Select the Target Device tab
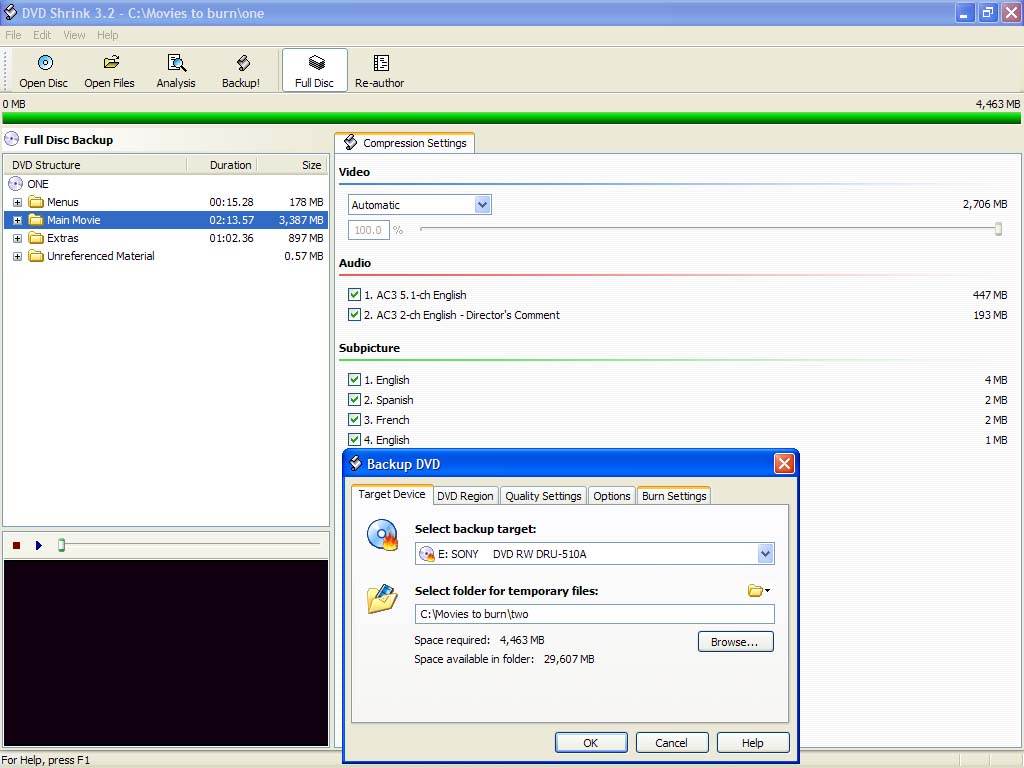This screenshot has width=1024, height=768. 392,494
